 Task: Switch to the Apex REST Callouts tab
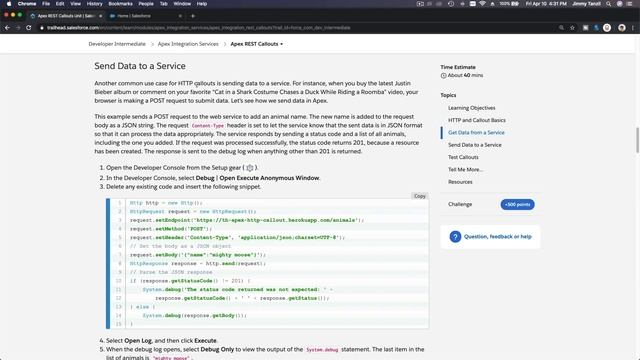coord(65,16)
